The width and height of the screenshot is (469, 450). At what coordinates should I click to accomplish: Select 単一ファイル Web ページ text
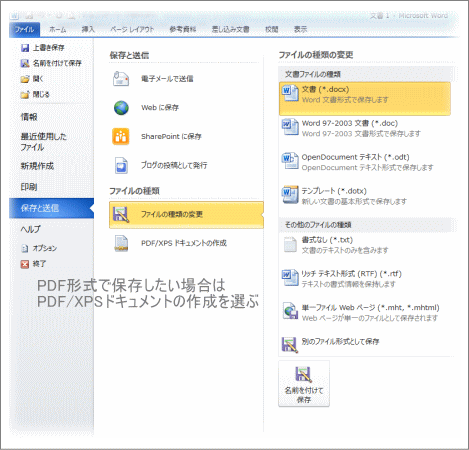370,307
